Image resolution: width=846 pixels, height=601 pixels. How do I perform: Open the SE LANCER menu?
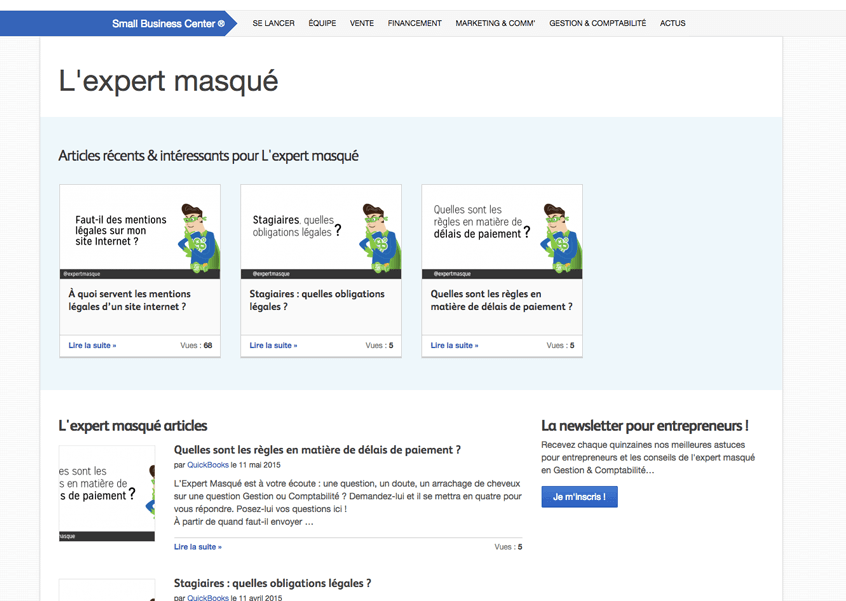pyautogui.click(x=274, y=23)
